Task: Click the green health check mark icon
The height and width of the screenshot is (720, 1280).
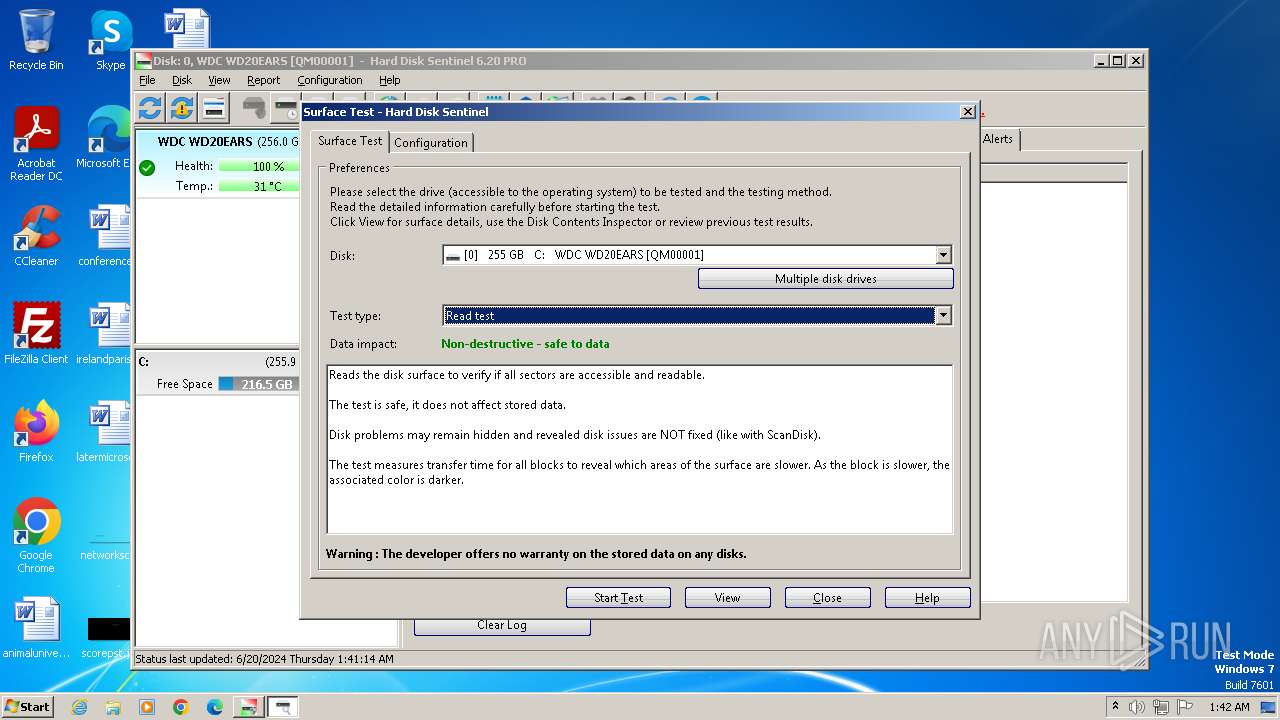Action: pos(147,167)
